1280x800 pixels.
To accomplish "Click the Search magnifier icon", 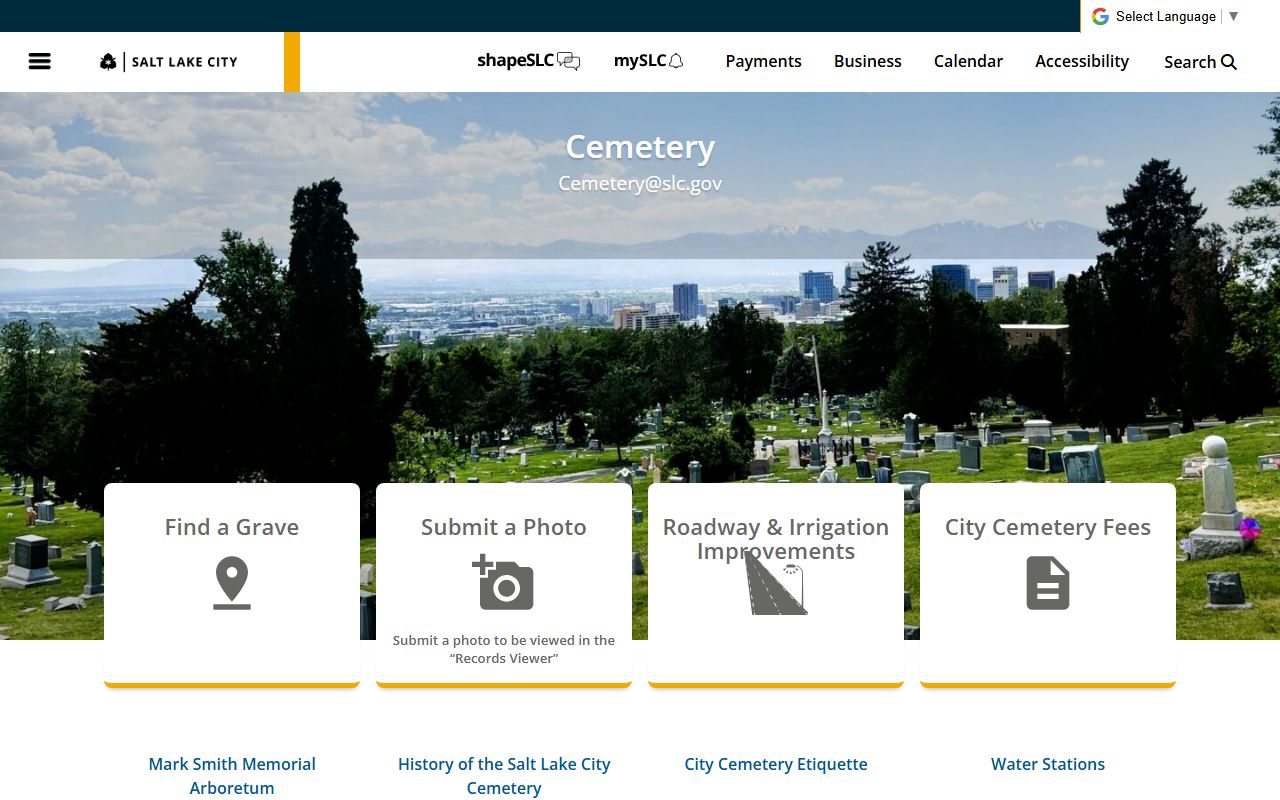I will pos(1229,62).
